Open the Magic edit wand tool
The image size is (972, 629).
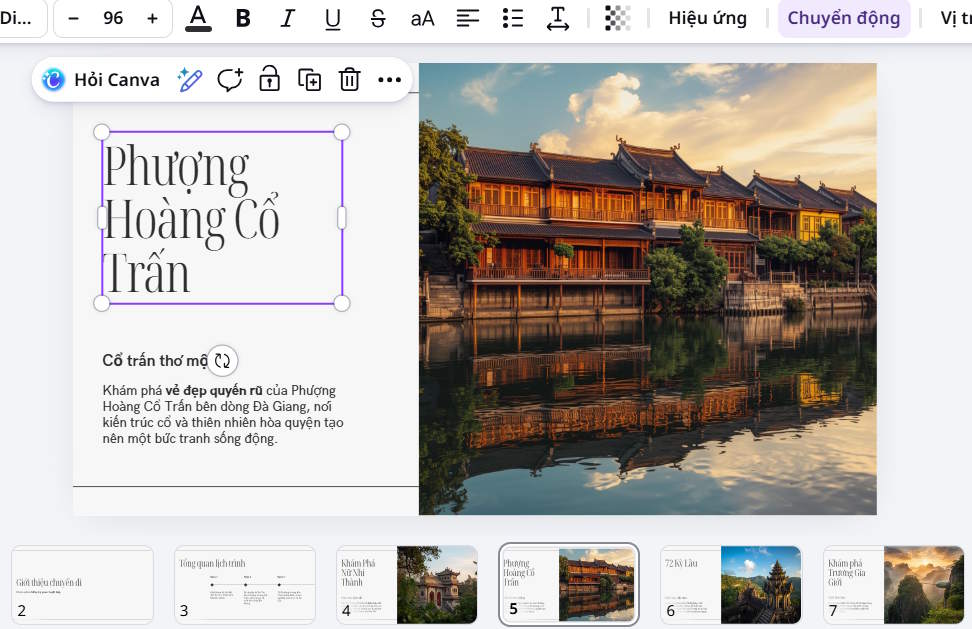[190, 78]
